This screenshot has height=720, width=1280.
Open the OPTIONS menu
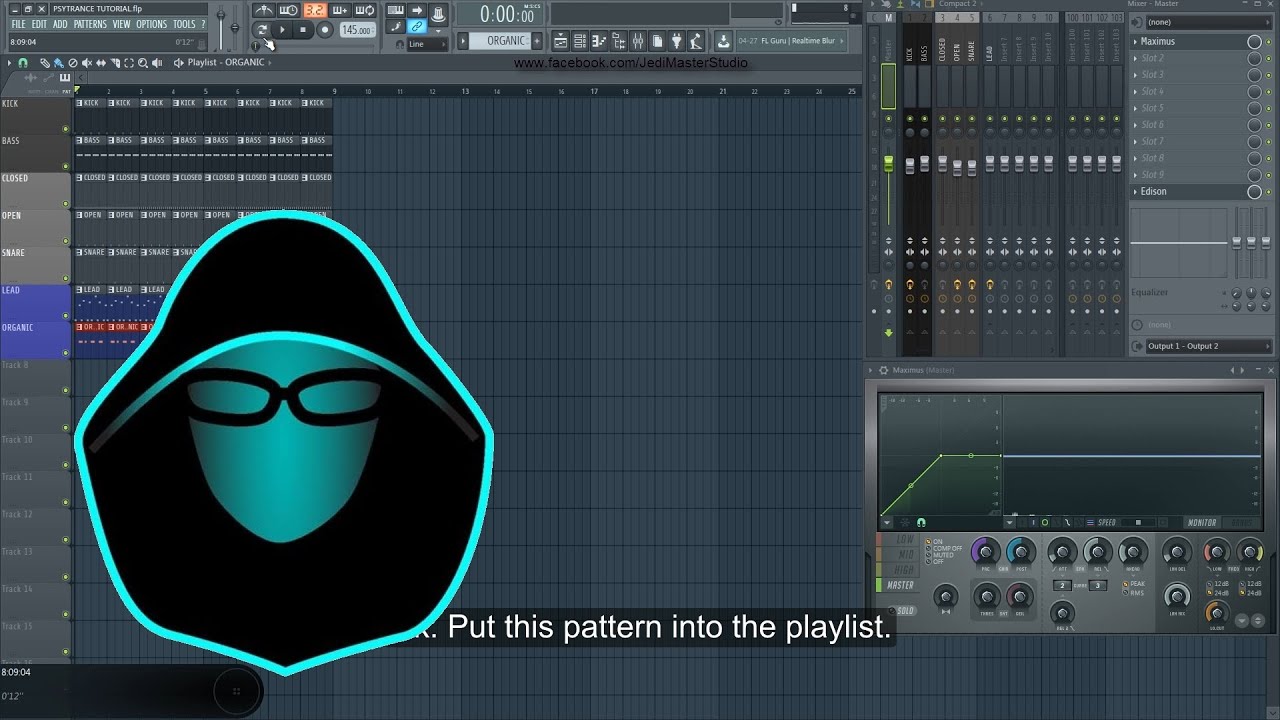pyautogui.click(x=151, y=24)
